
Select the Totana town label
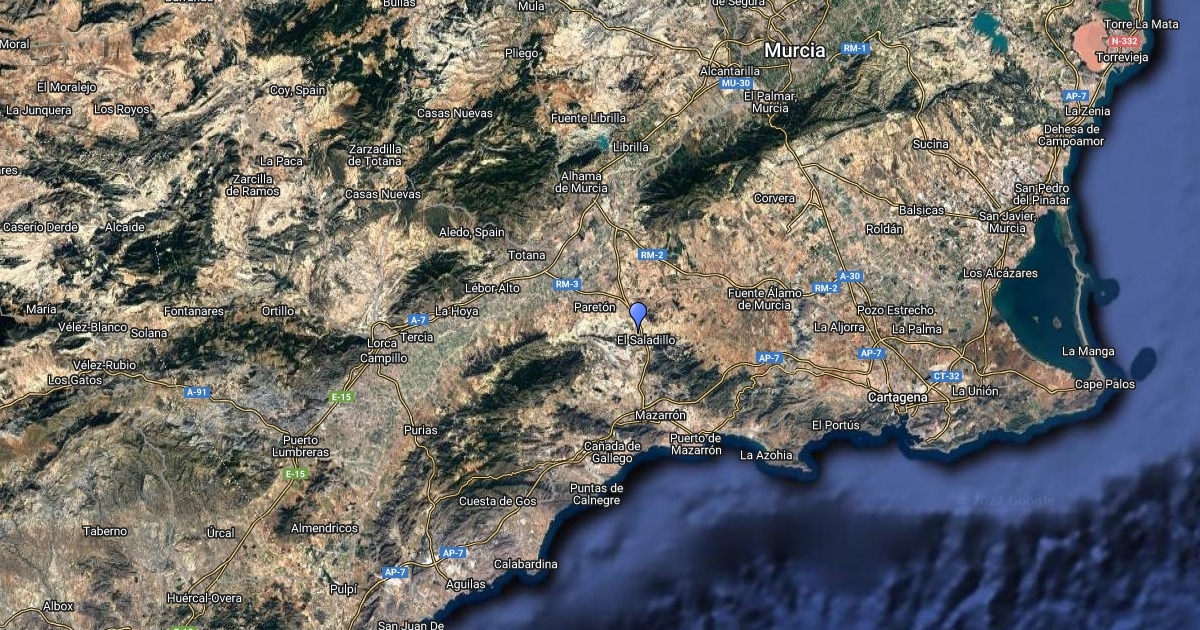527,255
